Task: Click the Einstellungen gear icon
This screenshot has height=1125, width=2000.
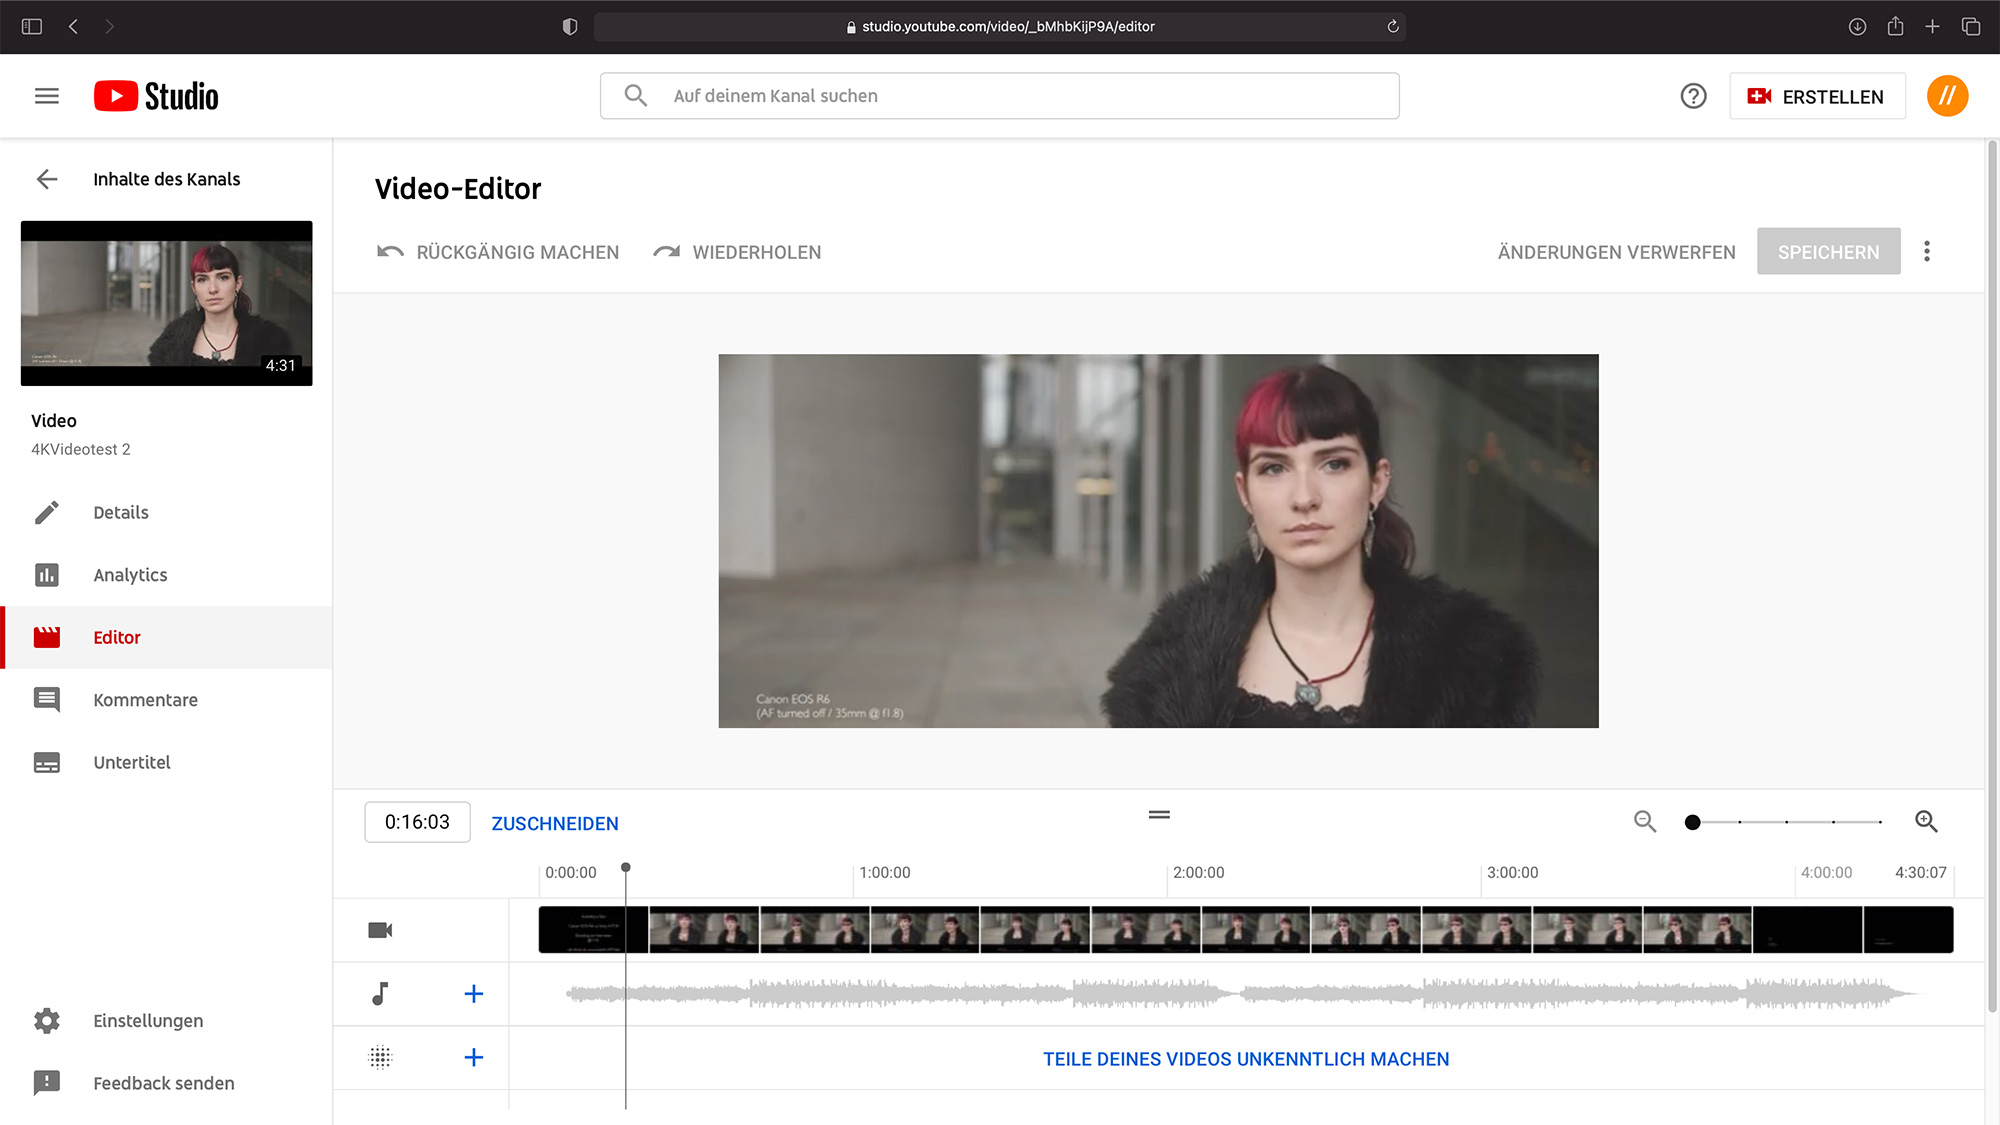Action: click(47, 1020)
